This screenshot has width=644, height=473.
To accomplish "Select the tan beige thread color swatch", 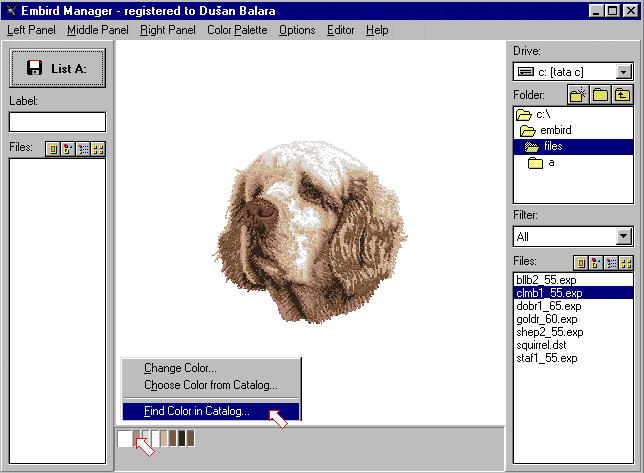I will pyautogui.click(x=164, y=439).
